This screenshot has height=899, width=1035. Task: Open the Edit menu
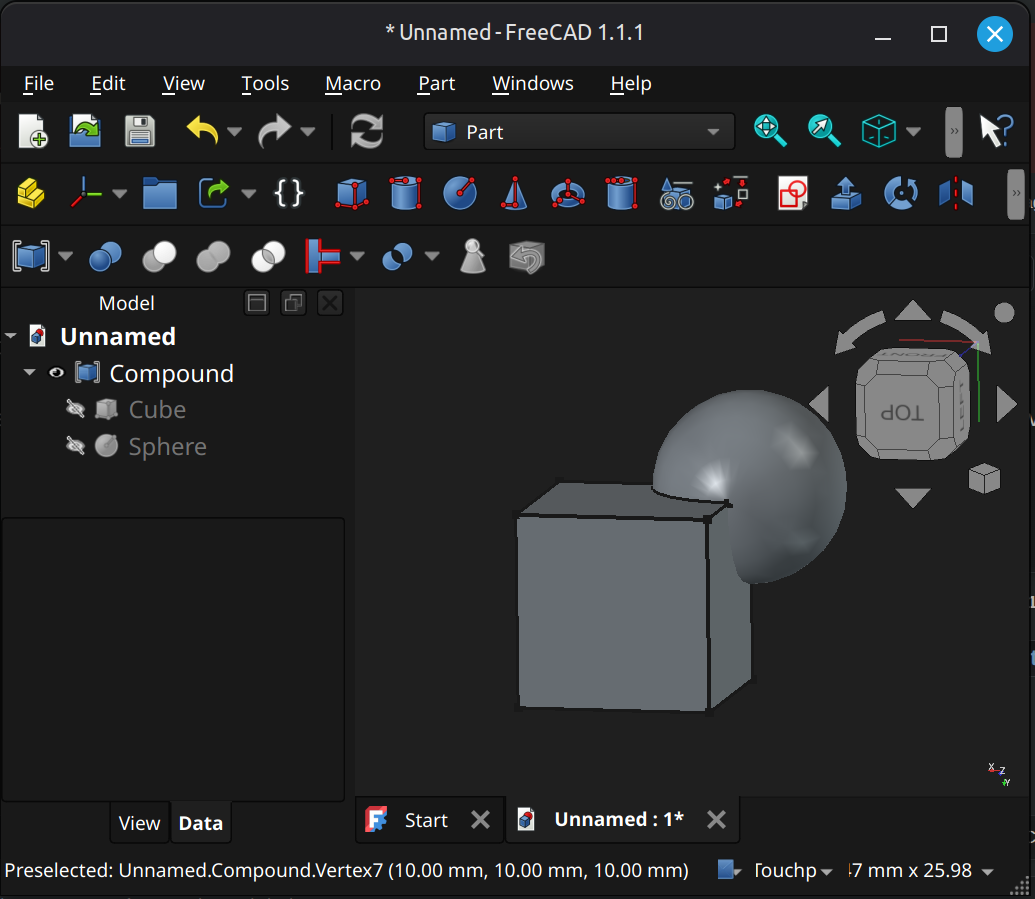[x=108, y=84]
